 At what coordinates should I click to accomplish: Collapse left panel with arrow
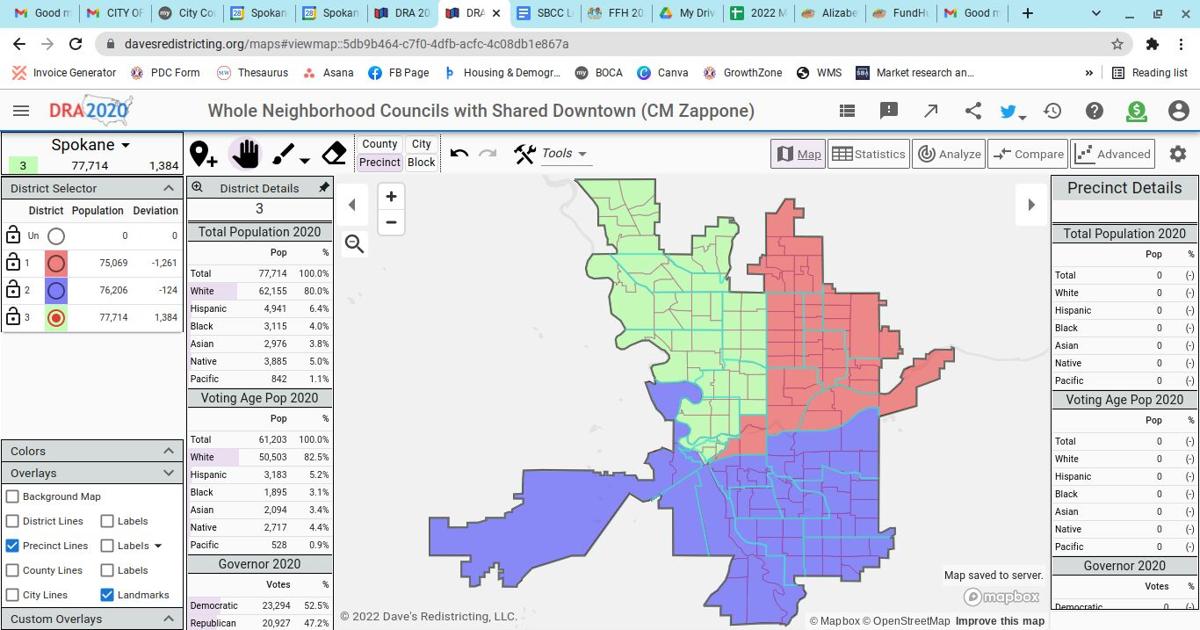pos(352,205)
